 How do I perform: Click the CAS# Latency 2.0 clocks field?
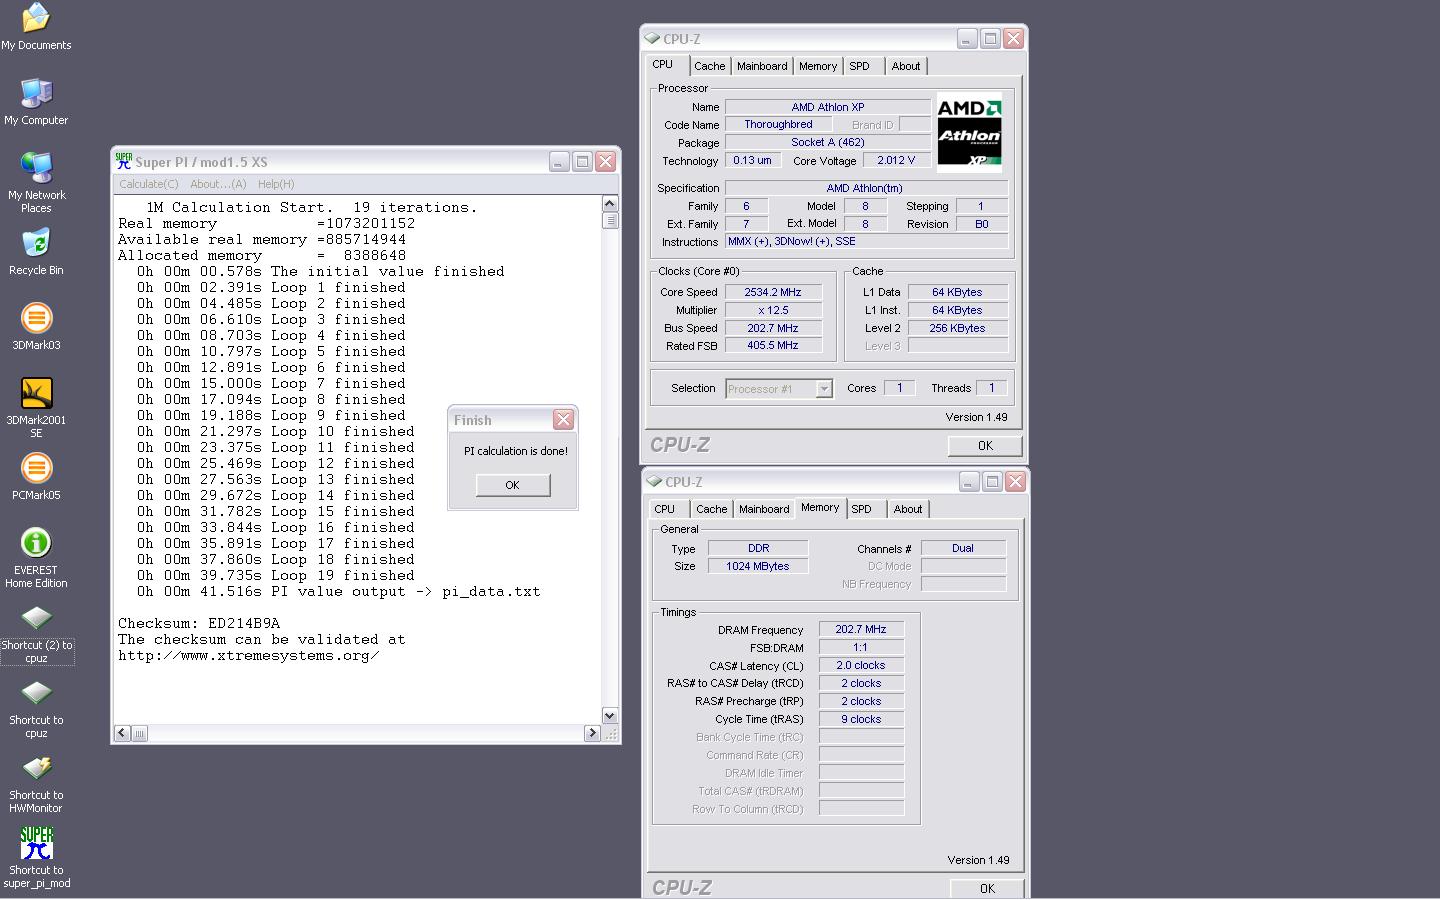click(x=861, y=665)
